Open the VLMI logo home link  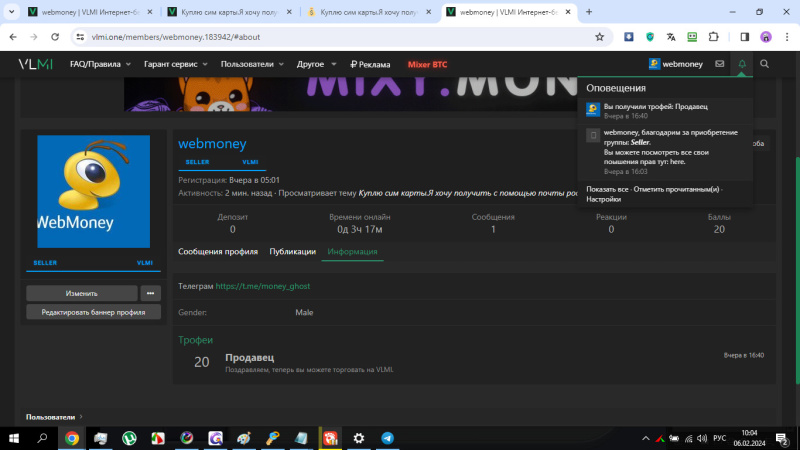(x=35, y=64)
